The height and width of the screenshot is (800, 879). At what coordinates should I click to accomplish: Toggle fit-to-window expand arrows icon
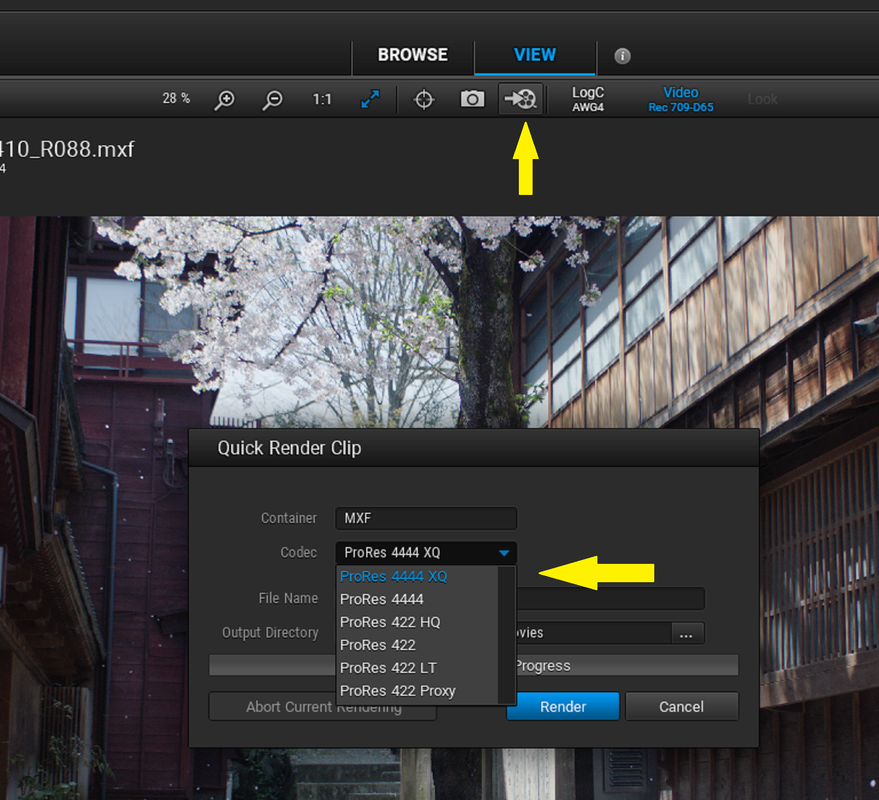(x=370, y=99)
